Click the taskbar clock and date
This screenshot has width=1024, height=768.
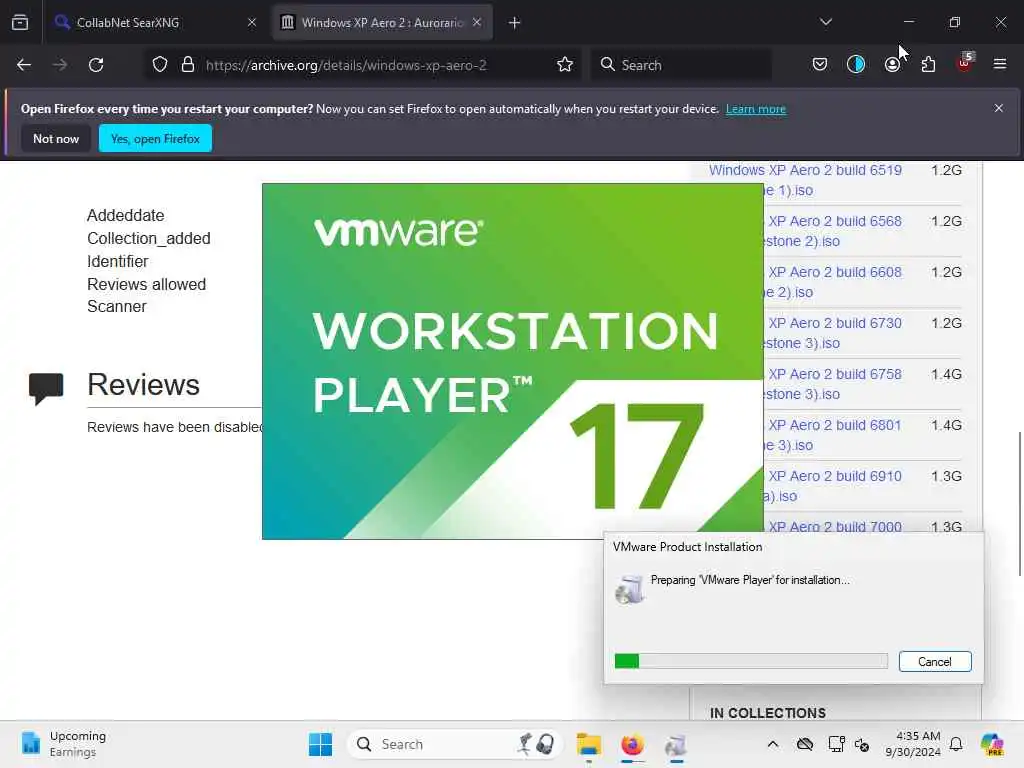(912, 744)
